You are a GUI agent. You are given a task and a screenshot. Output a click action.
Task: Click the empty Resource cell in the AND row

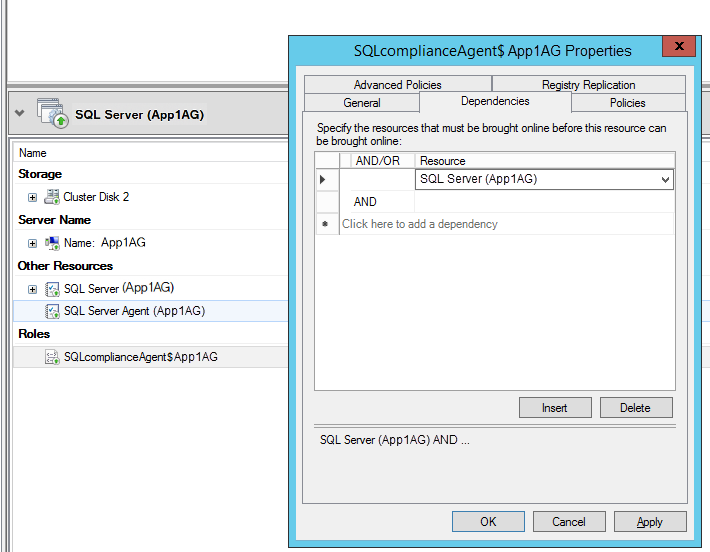pyautogui.click(x=544, y=202)
